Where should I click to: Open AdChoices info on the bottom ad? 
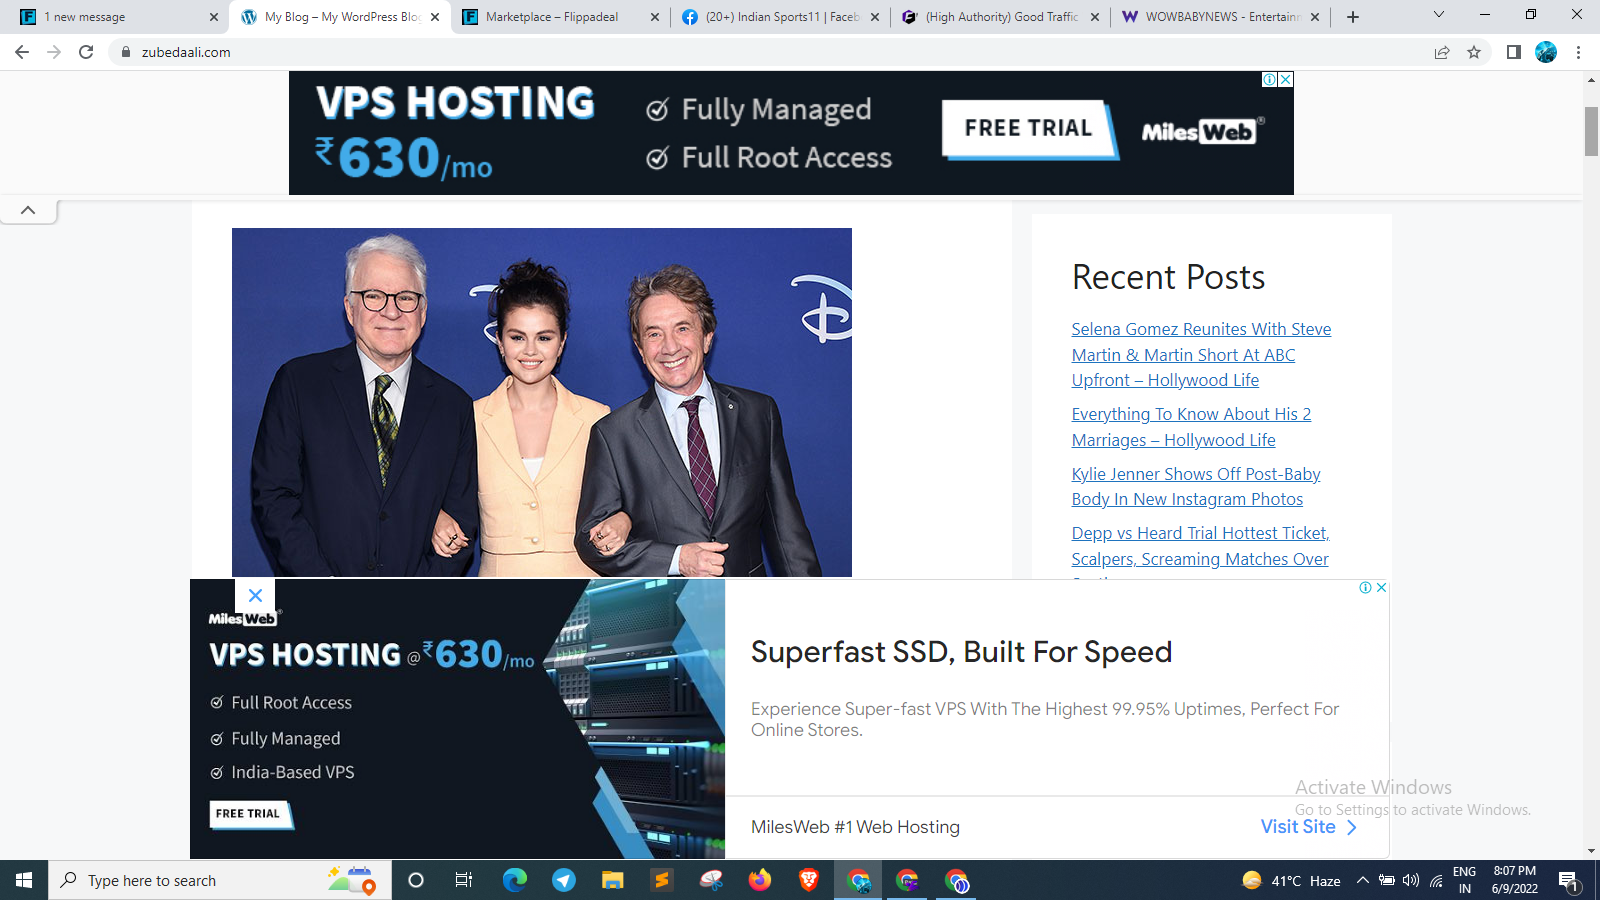point(1365,588)
